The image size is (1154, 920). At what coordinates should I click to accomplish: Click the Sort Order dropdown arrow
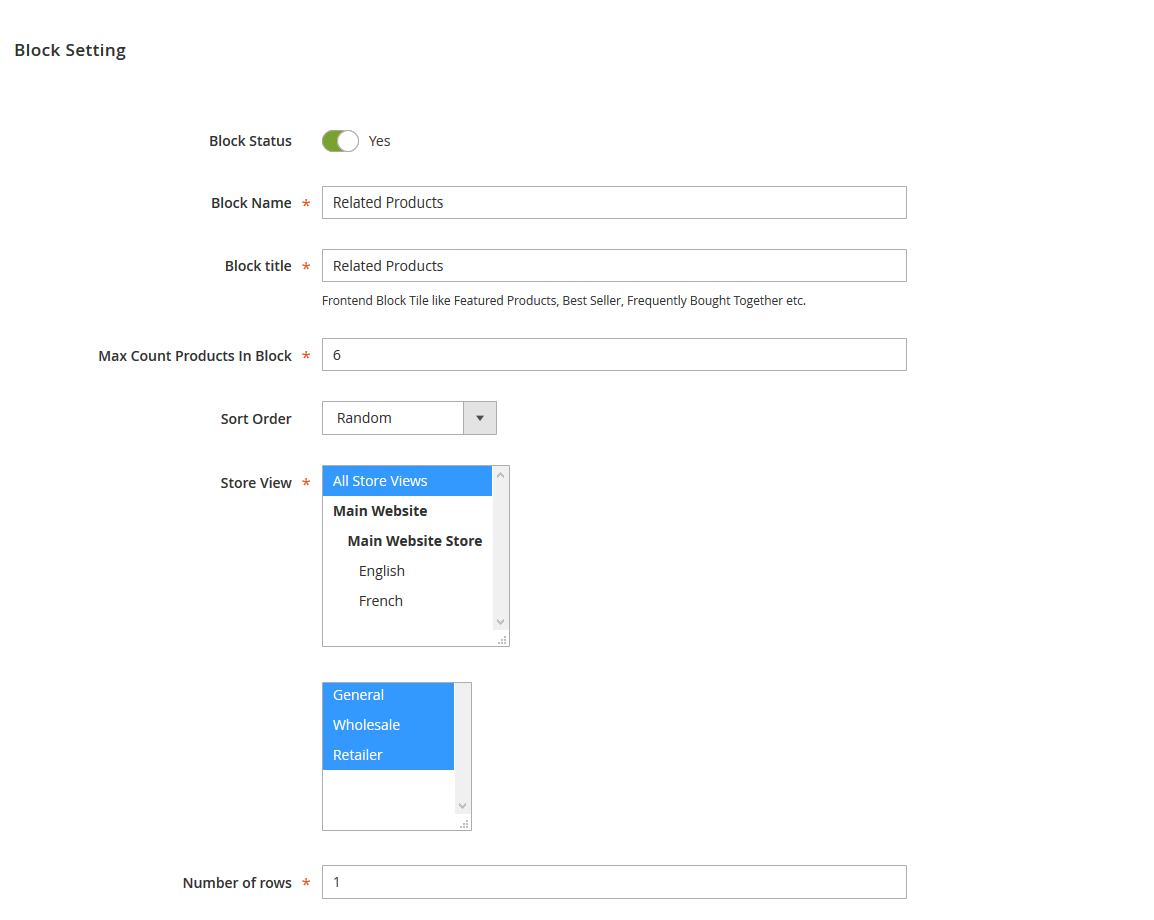[480, 418]
